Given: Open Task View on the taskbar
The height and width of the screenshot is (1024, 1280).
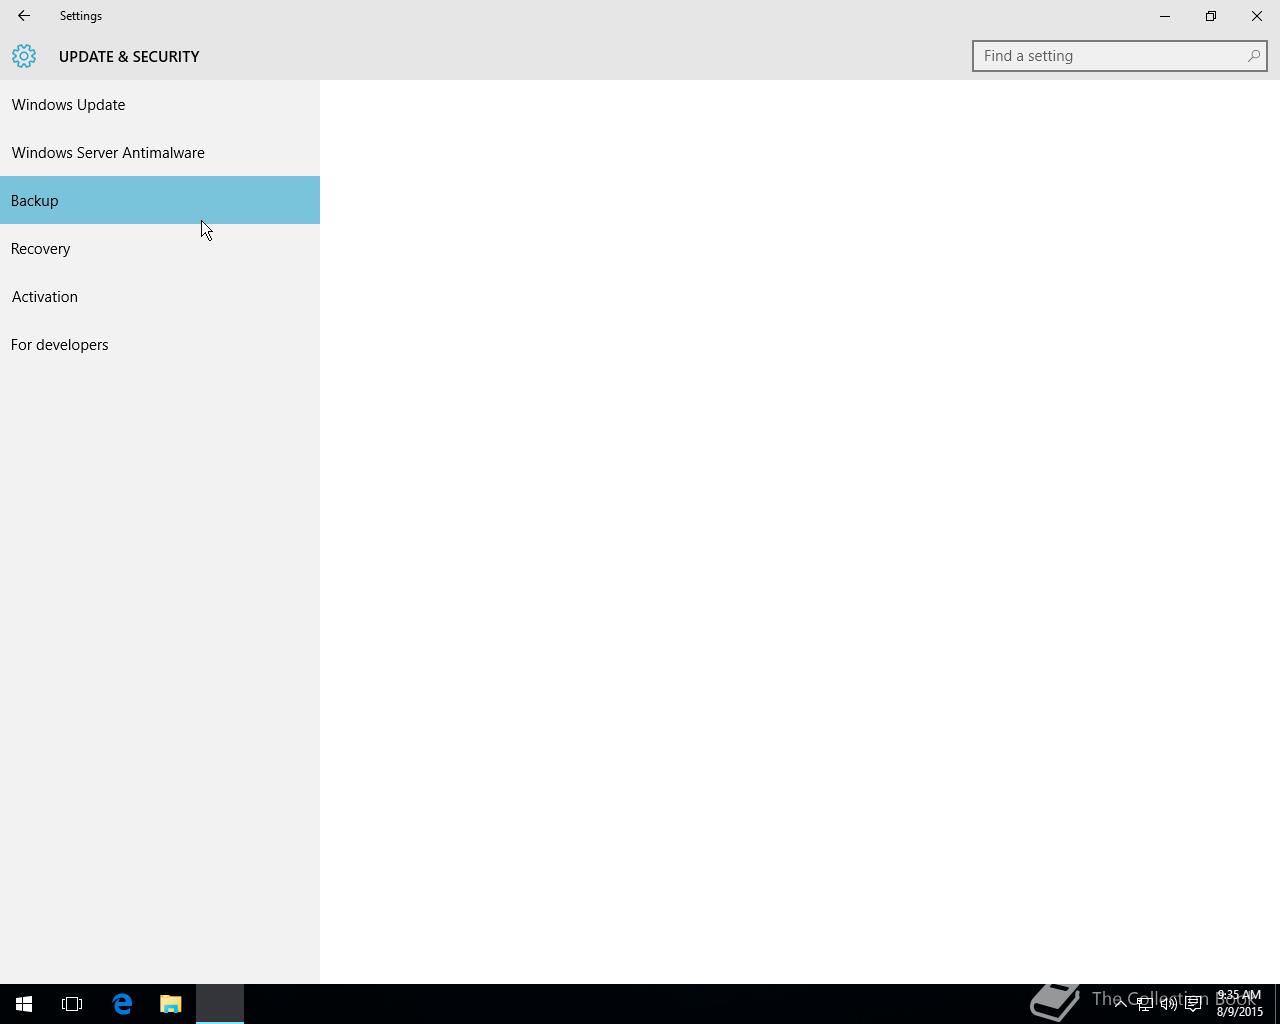Looking at the screenshot, I should (x=72, y=1004).
